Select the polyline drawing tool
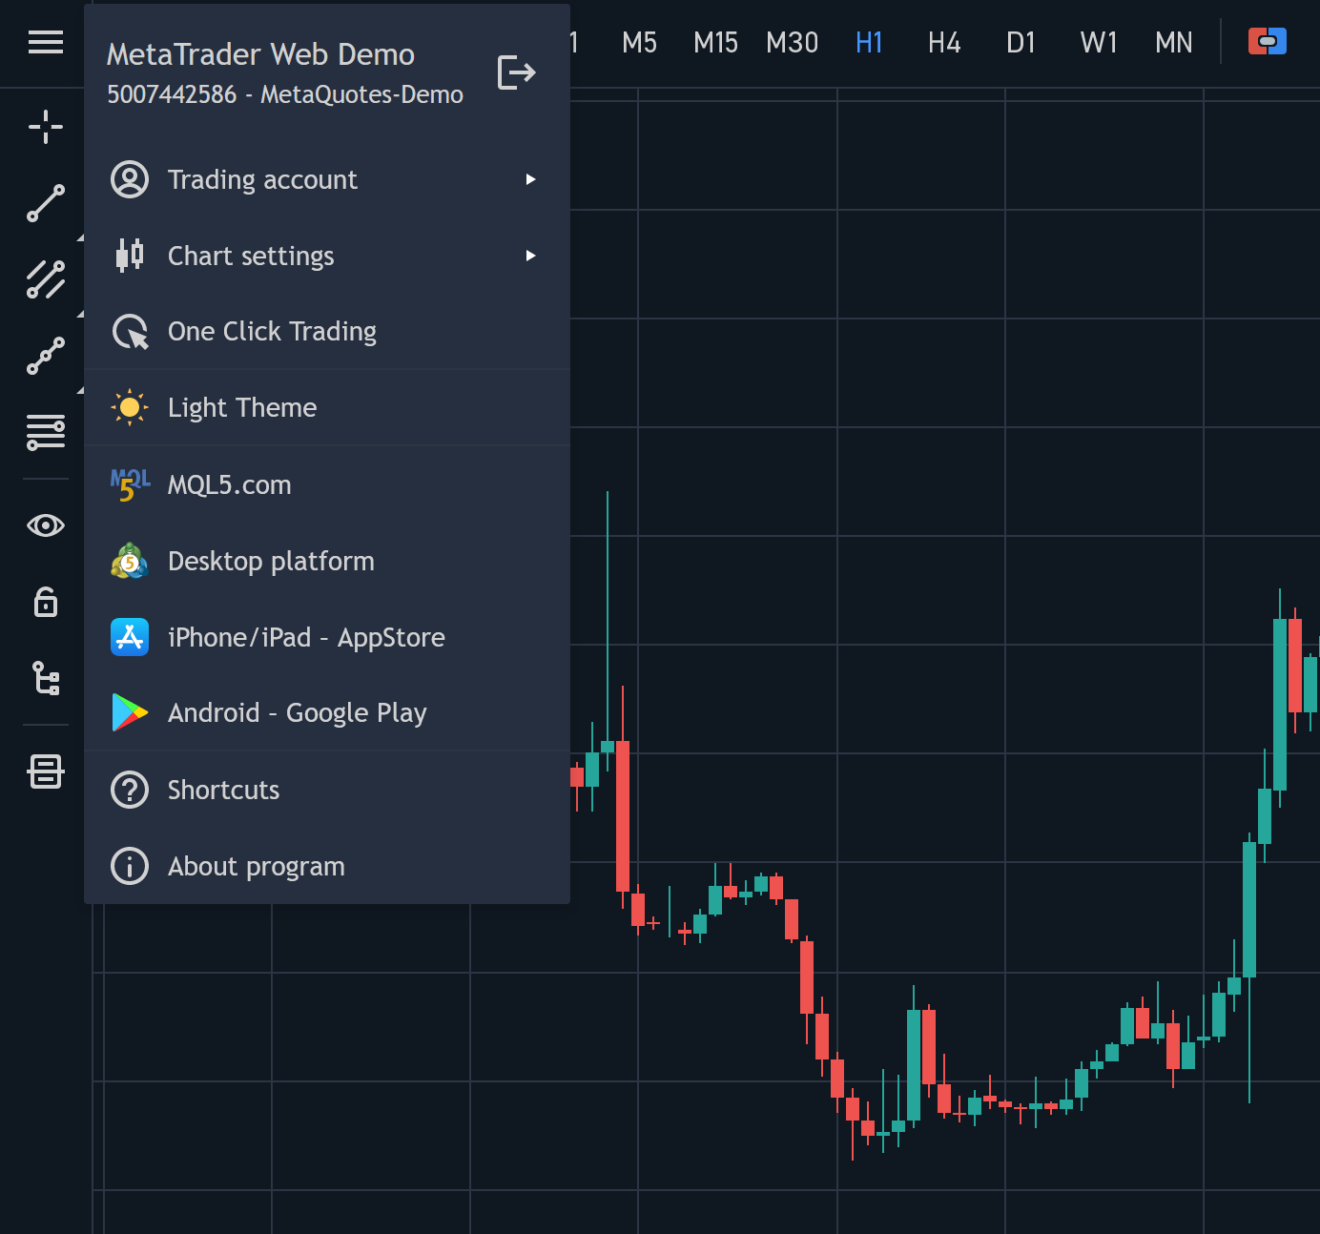Image resolution: width=1320 pixels, height=1234 pixels. 45,356
